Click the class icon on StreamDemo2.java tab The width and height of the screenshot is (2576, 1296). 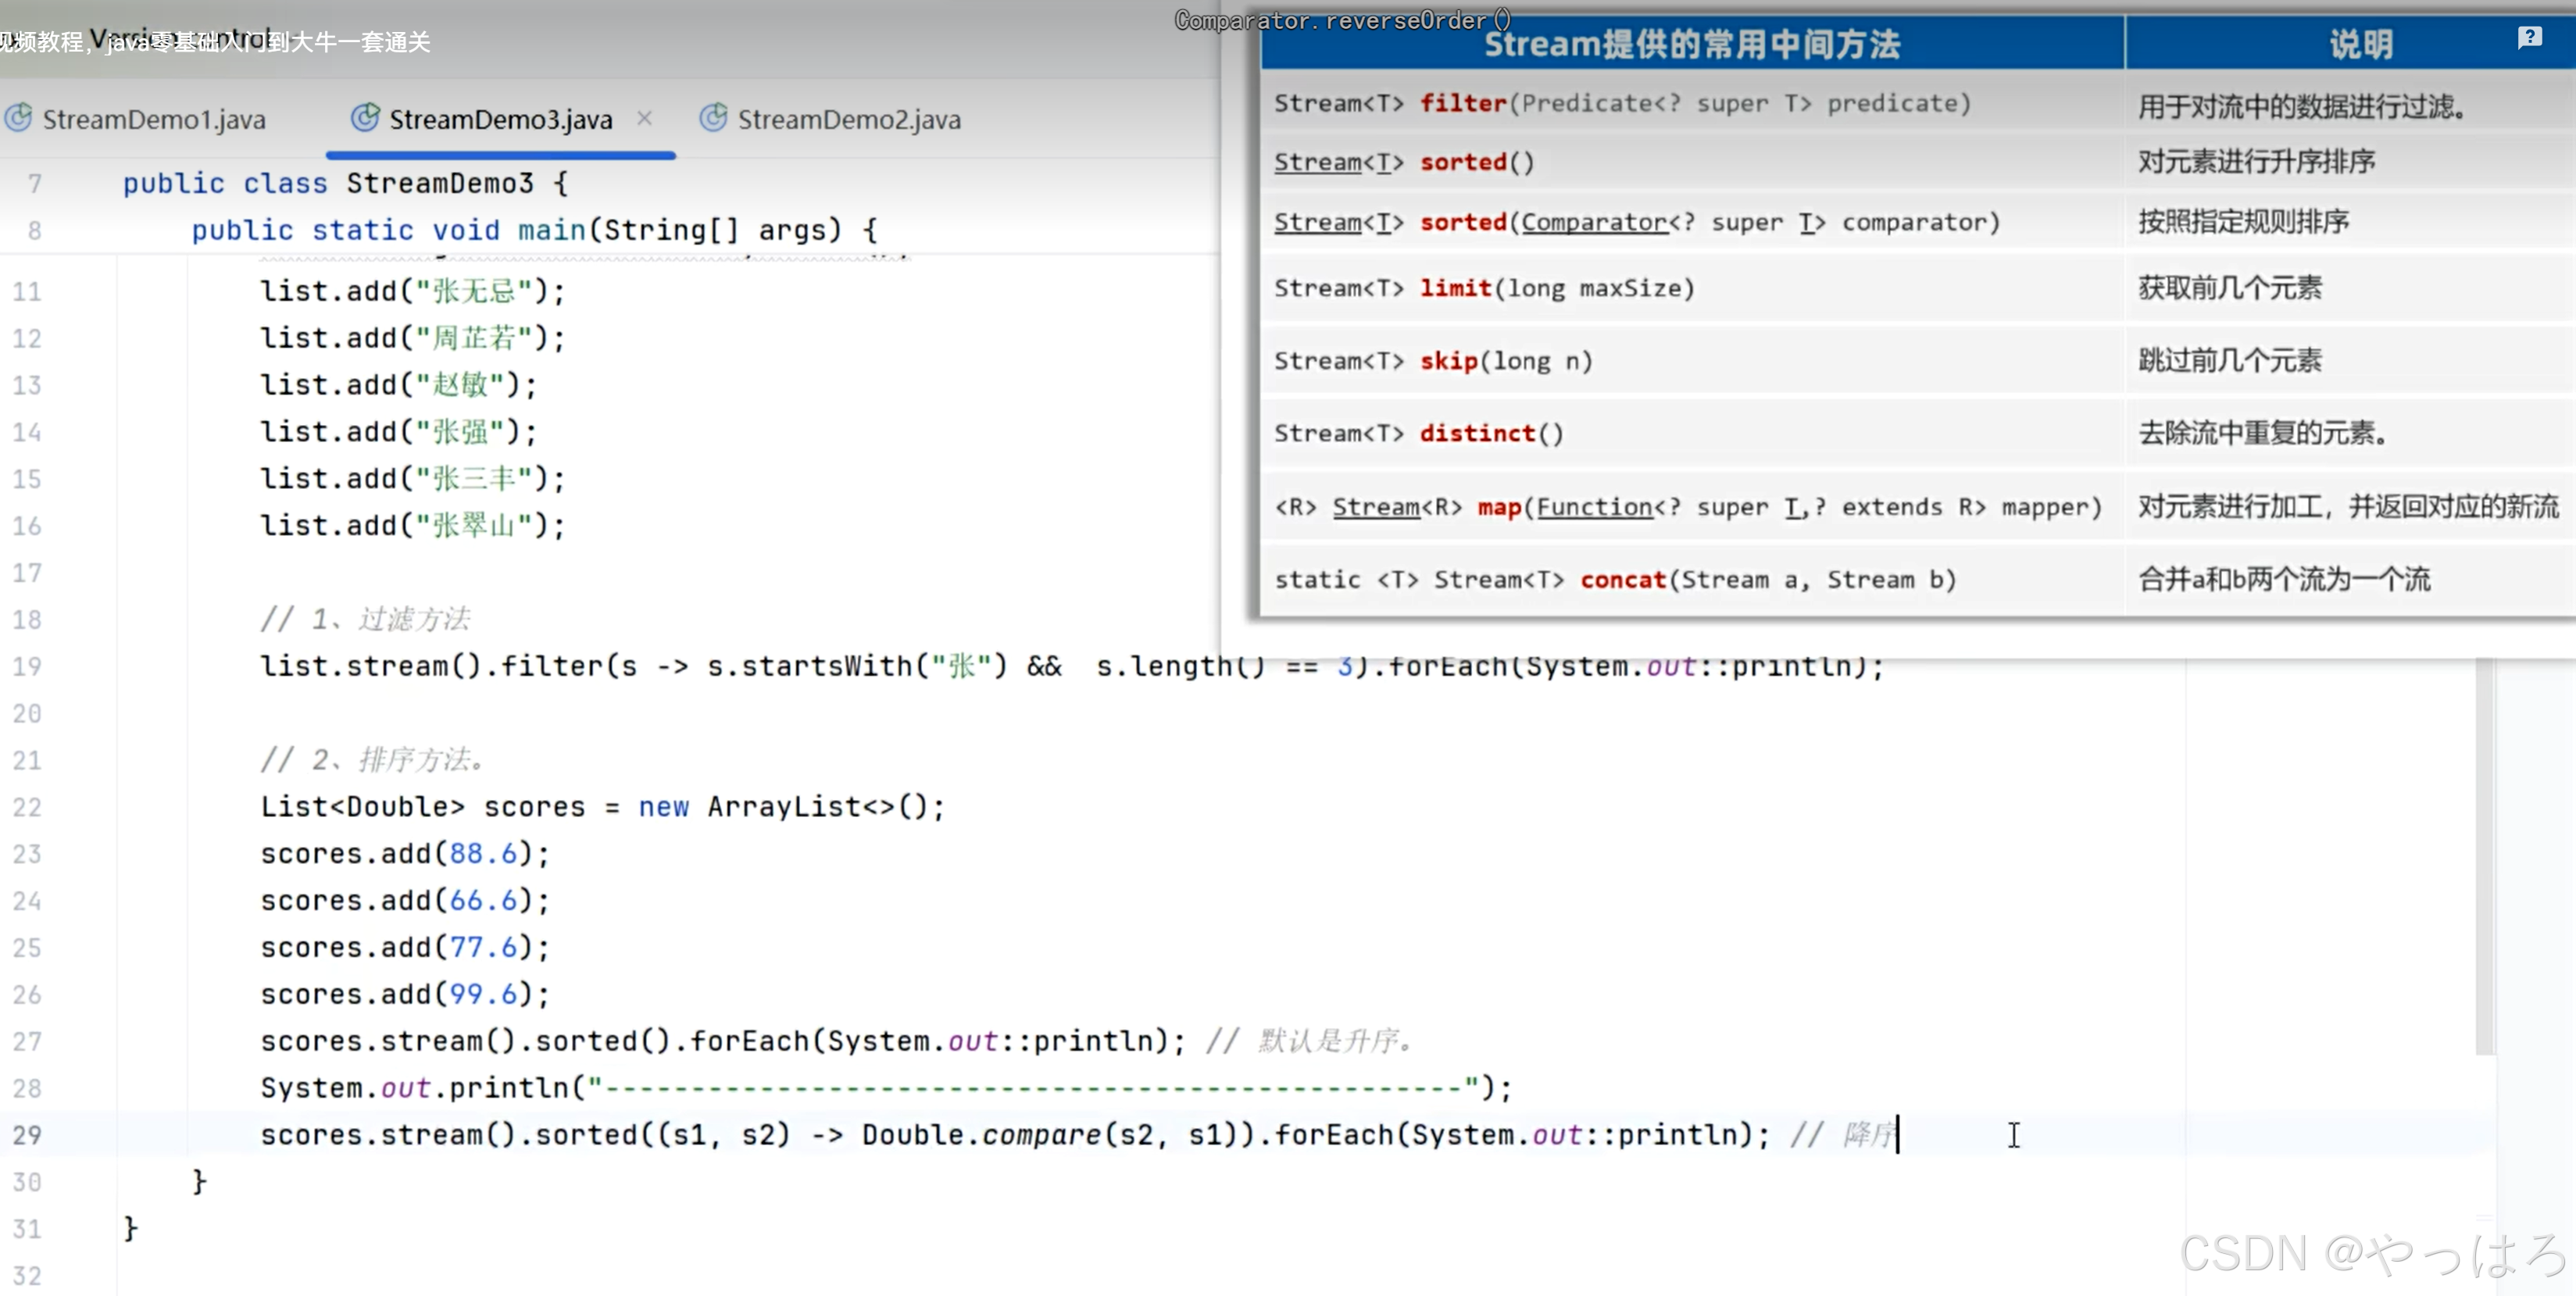click(713, 118)
